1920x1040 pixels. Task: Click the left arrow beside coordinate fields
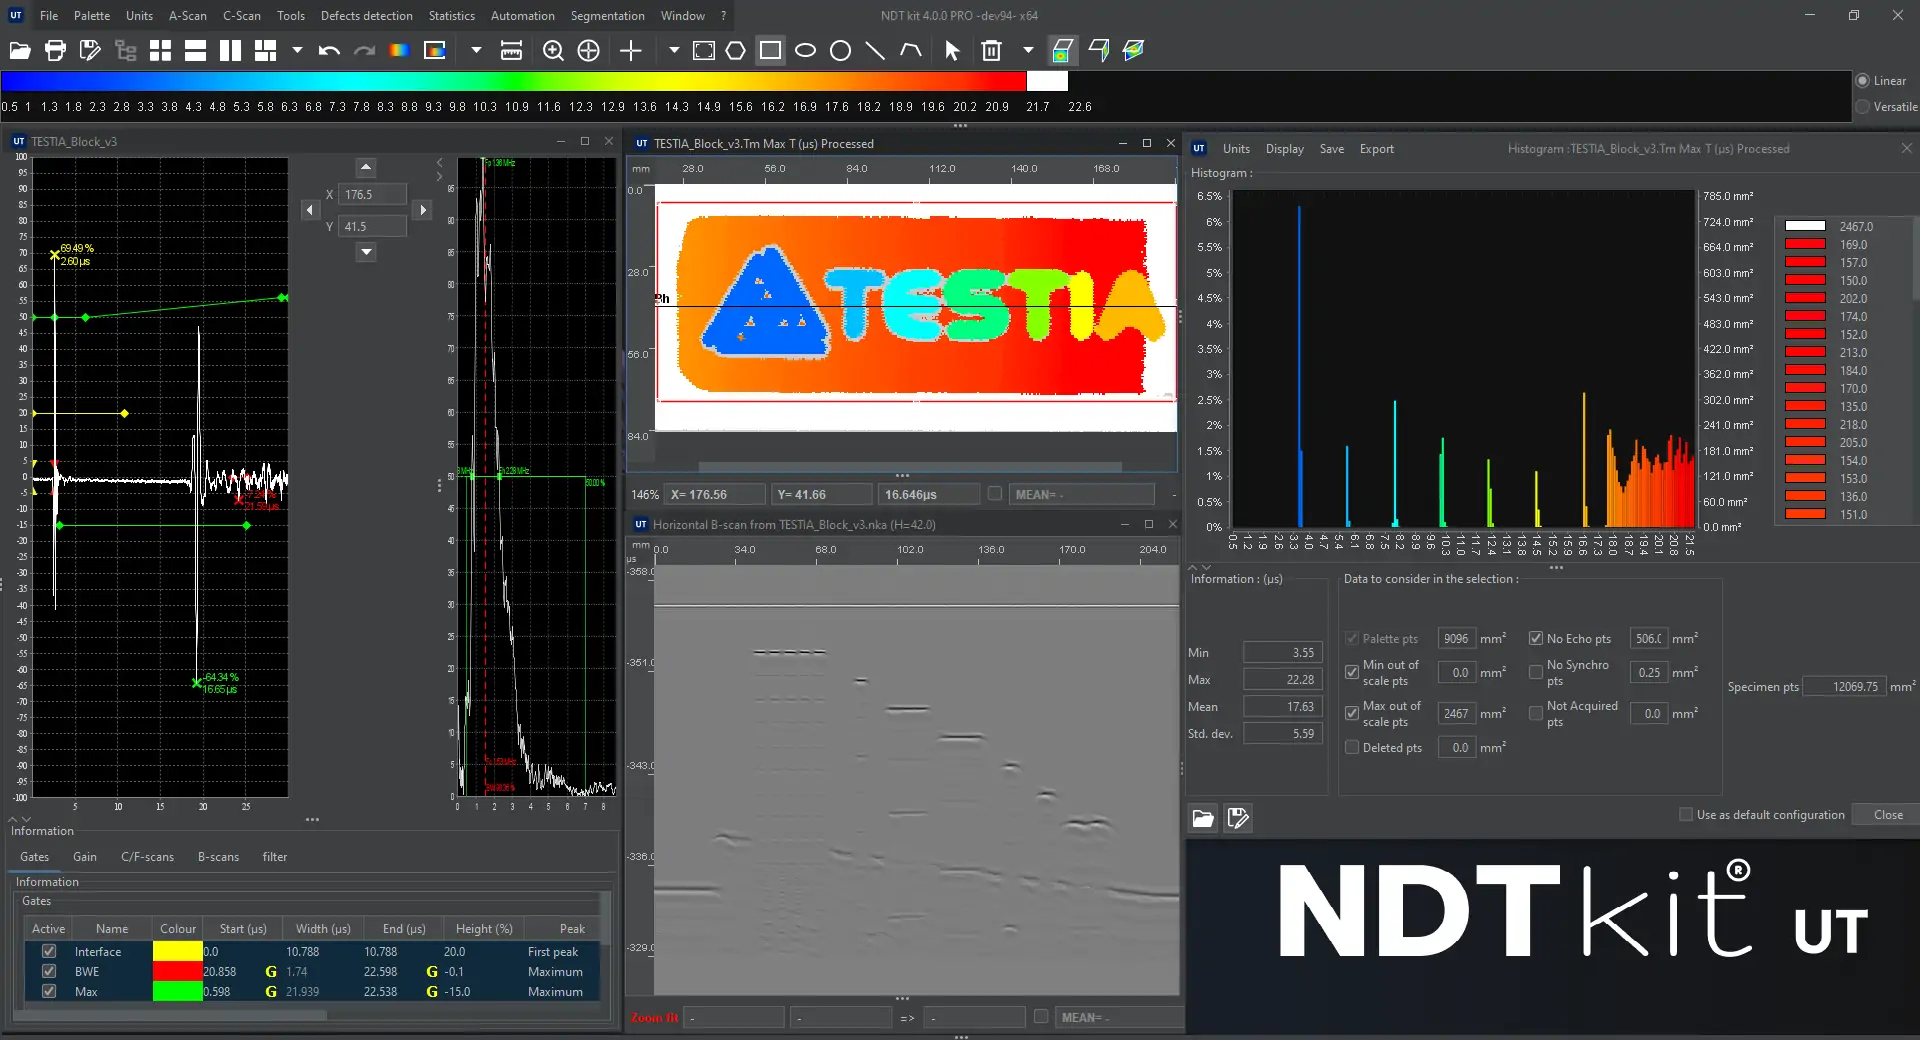click(x=310, y=210)
